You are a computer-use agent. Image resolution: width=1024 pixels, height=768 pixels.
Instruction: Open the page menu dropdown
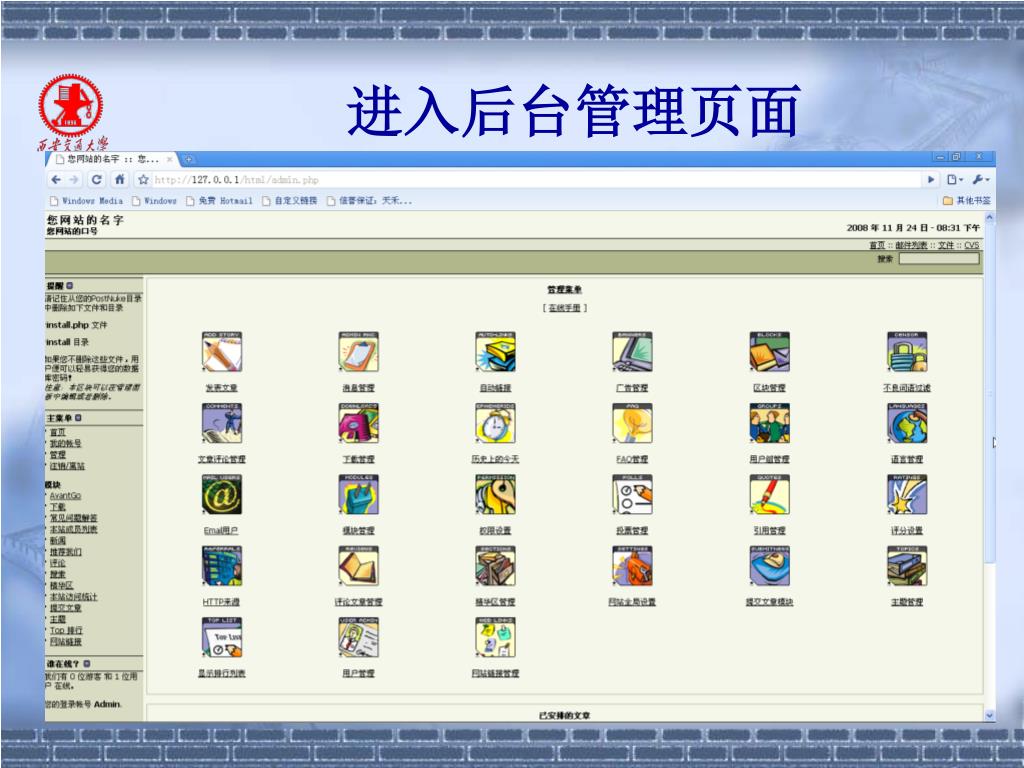[955, 180]
